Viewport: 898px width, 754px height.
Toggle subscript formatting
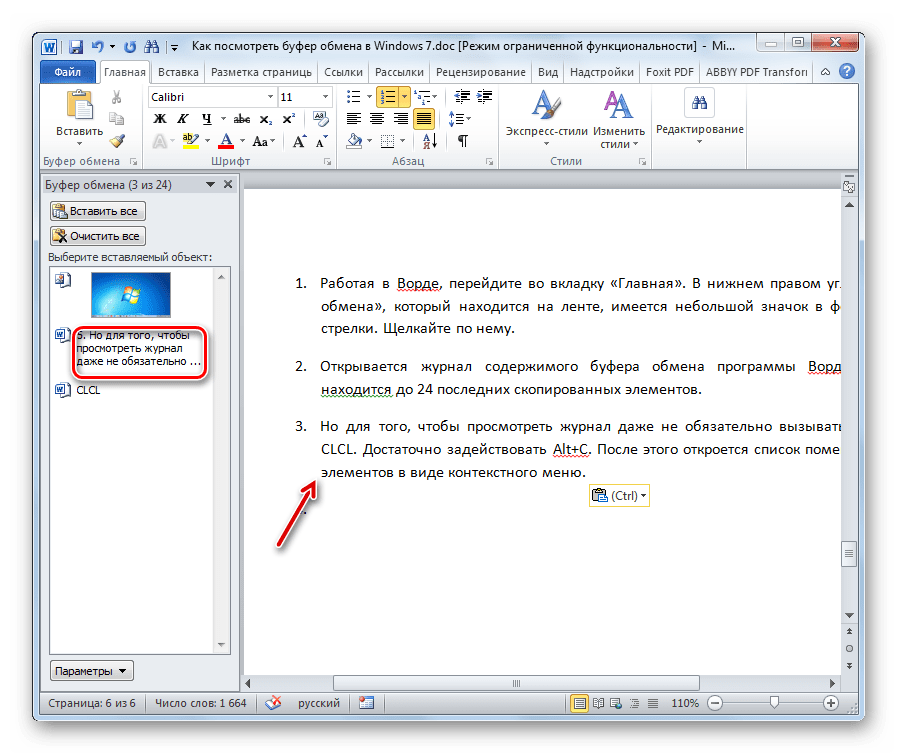click(266, 119)
